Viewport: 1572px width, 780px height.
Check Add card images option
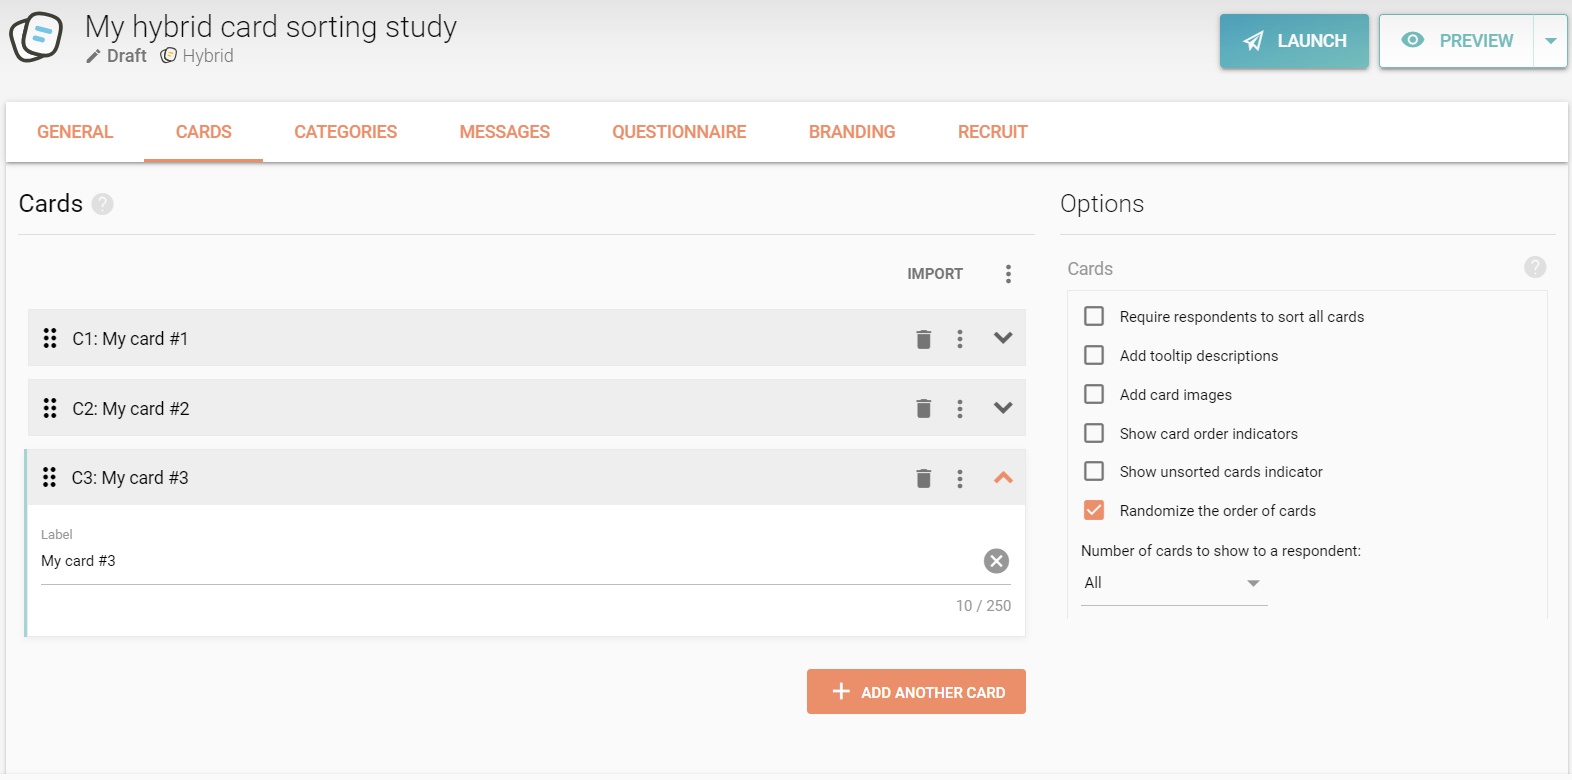(1094, 394)
